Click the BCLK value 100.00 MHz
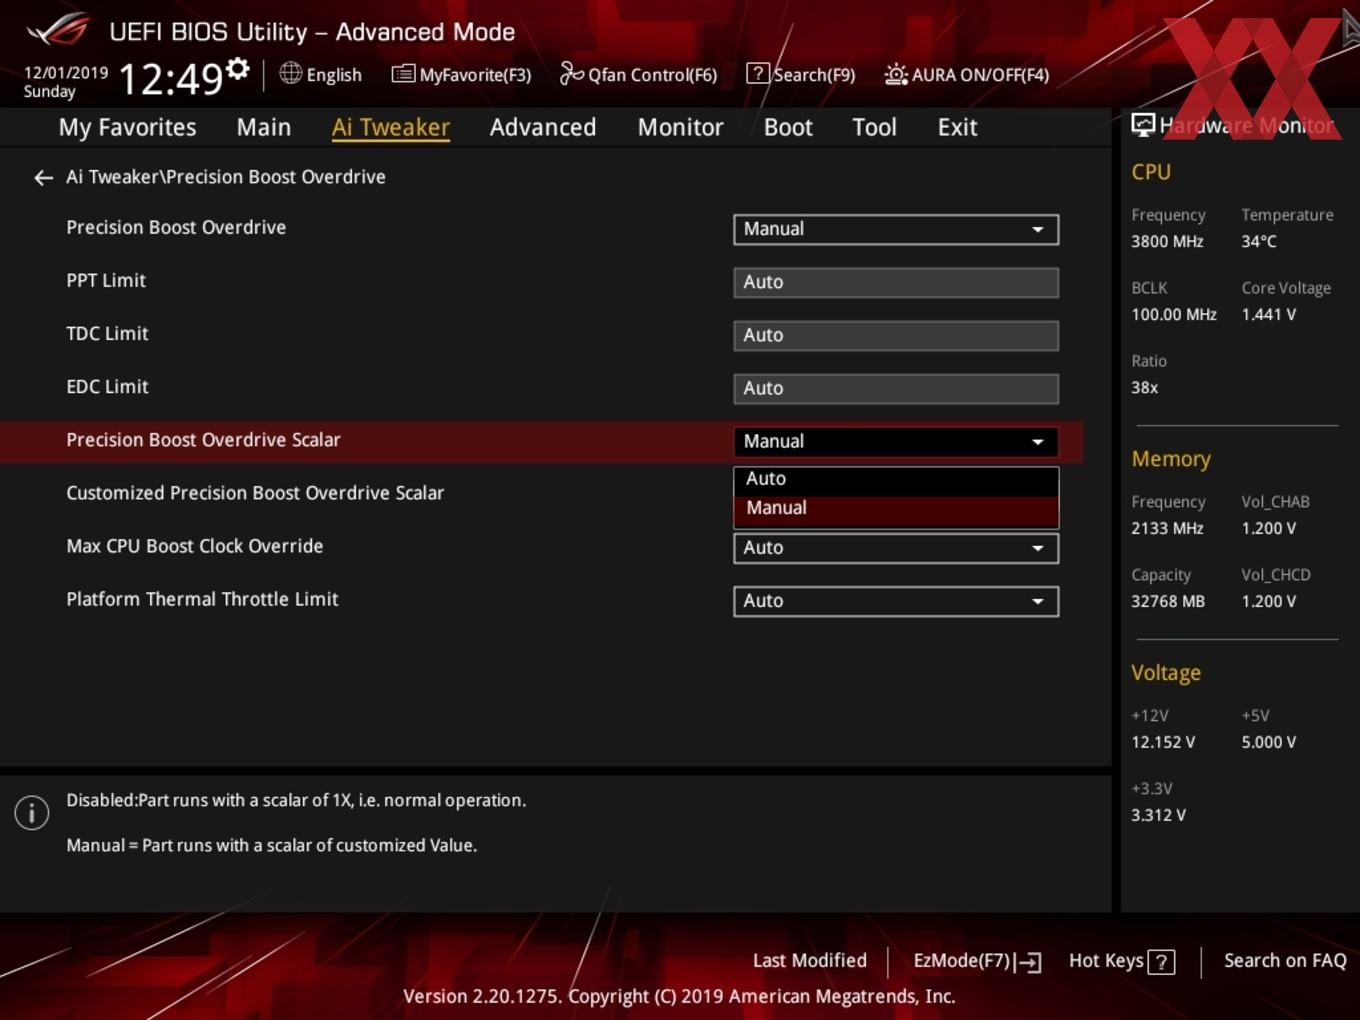 click(1174, 315)
